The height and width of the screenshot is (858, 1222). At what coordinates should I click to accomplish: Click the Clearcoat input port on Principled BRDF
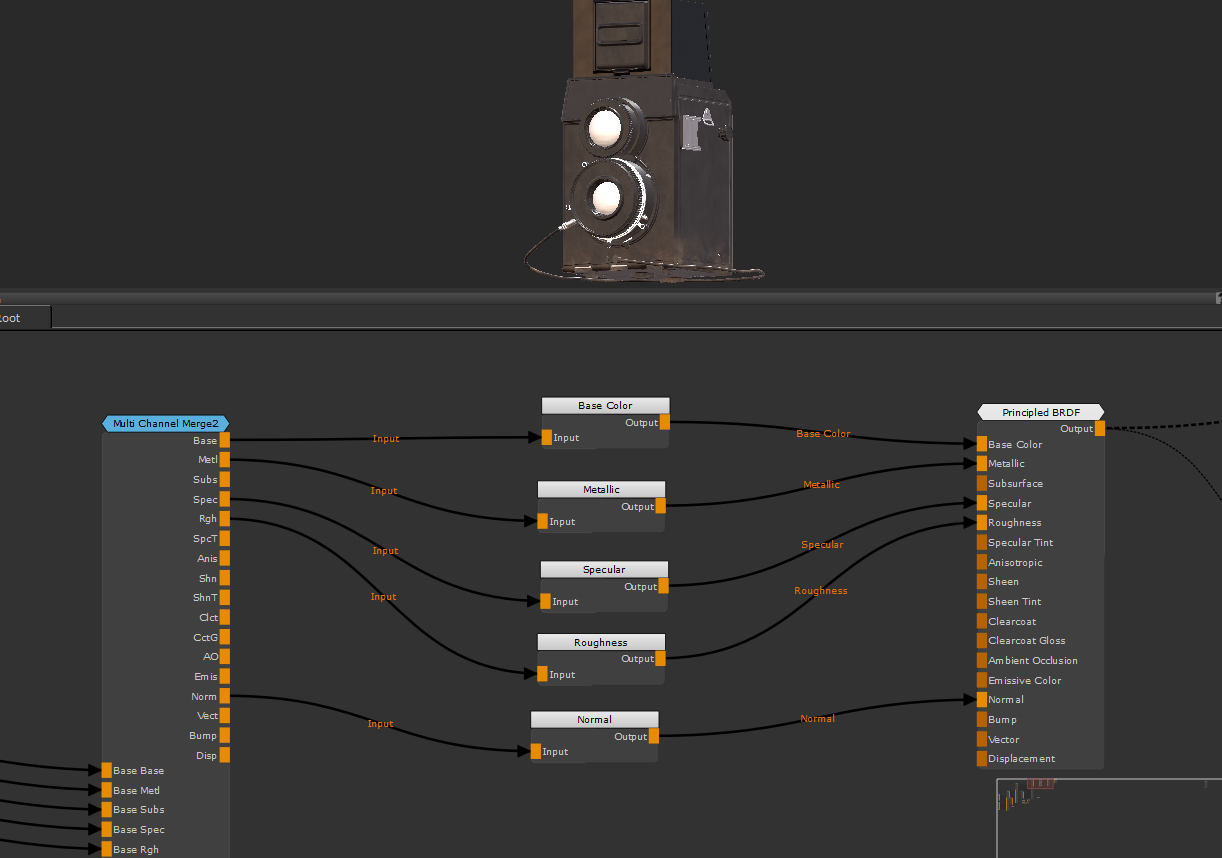click(x=982, y=621)
